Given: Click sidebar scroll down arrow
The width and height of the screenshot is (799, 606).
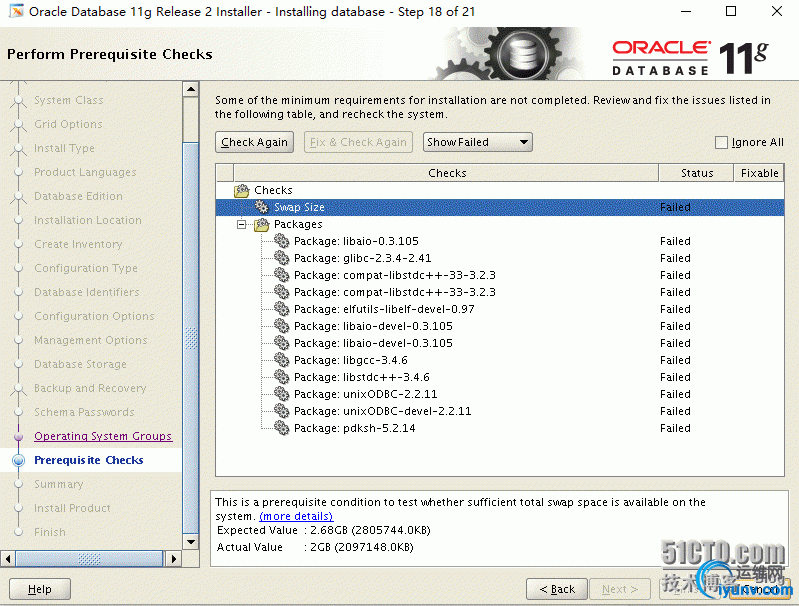Looking at the screenshot, I should click(191, 542).
